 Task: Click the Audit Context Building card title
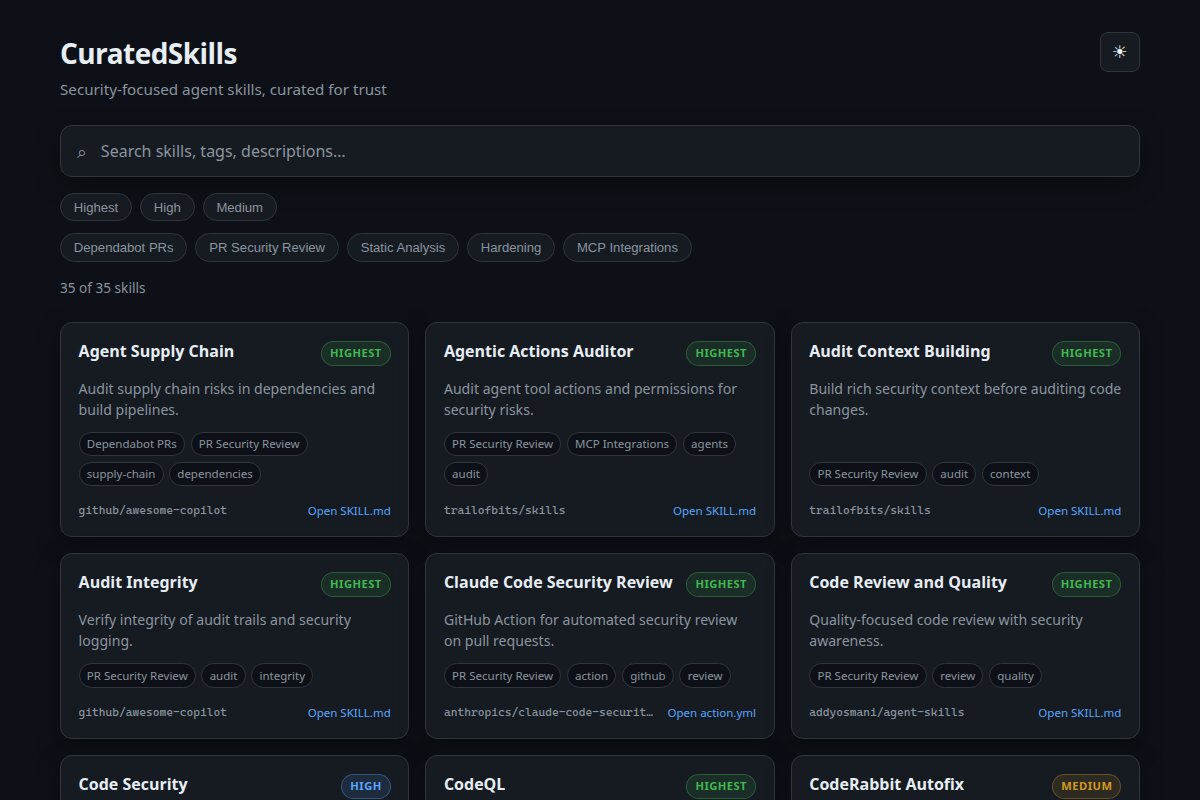899,352
